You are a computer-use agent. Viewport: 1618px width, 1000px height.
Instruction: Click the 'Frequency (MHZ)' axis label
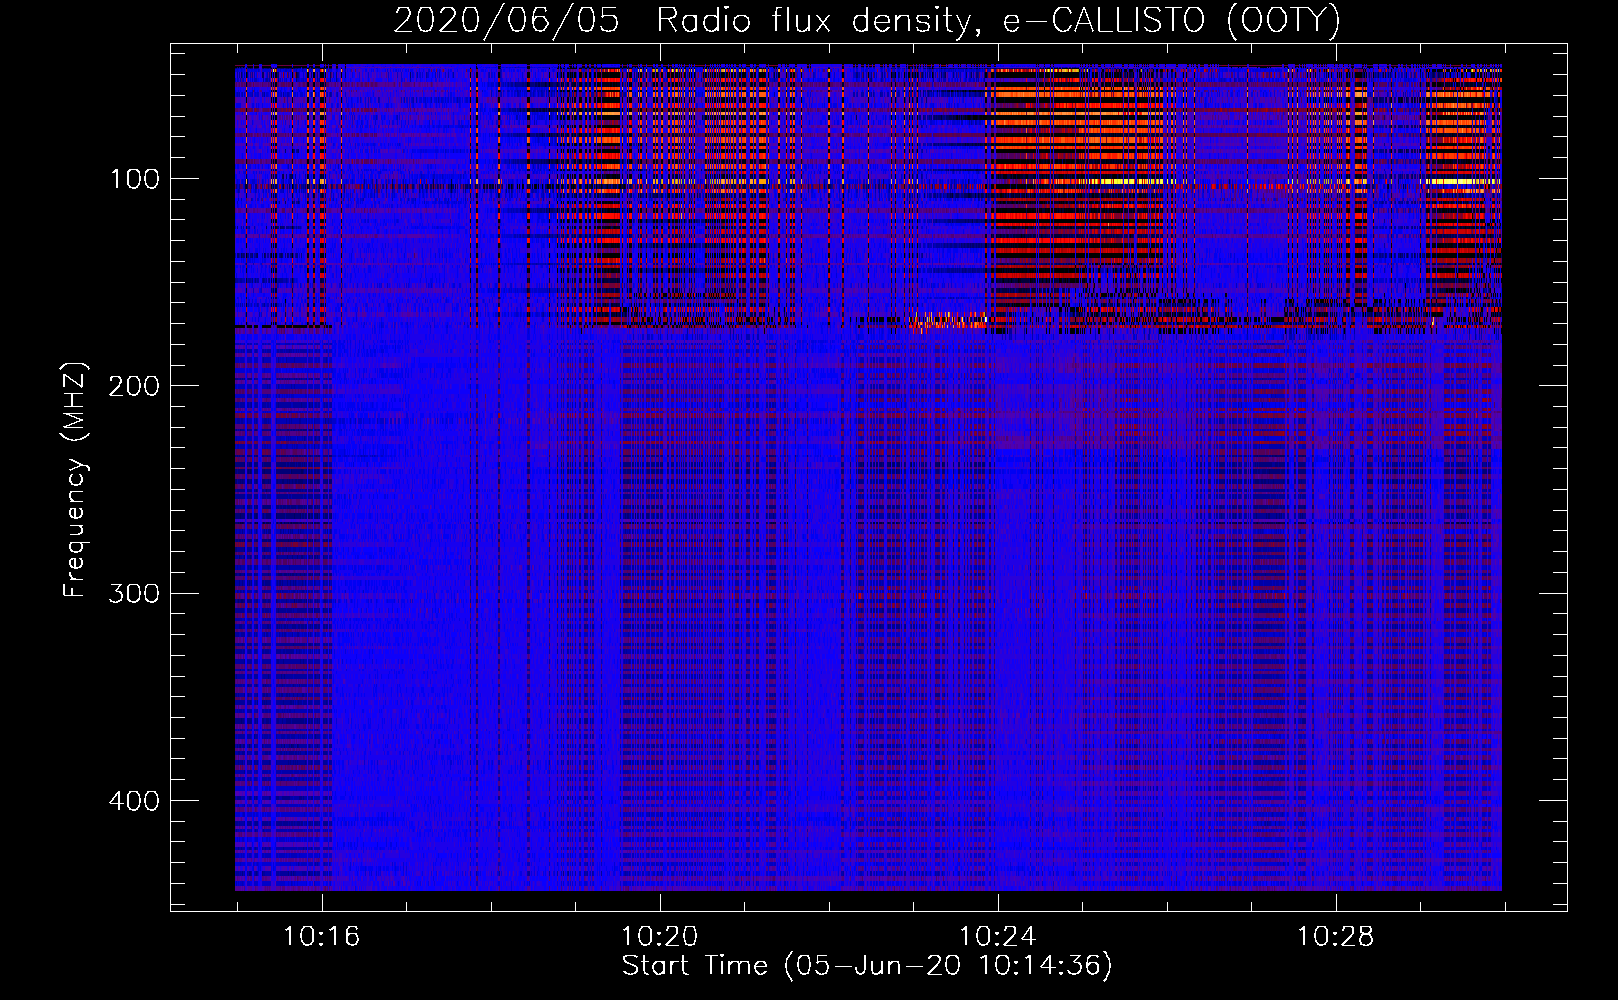point(75,479)
